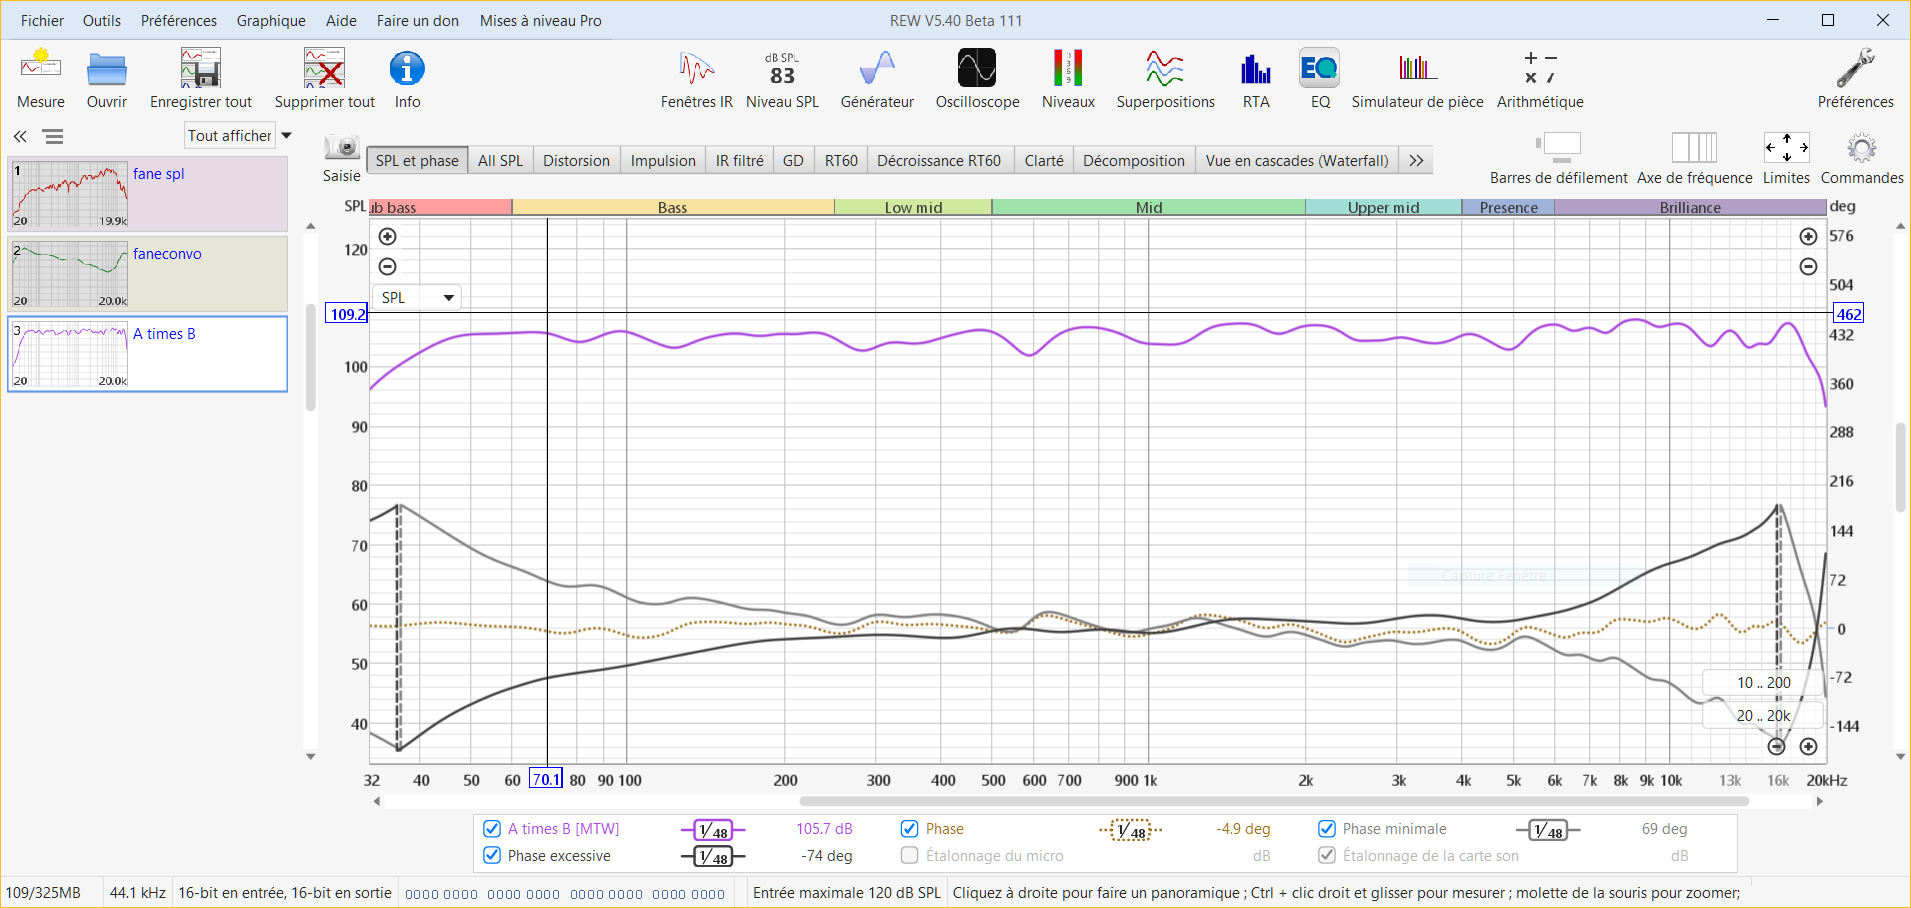The width and height of the screenshot is (1911, 908).
Task: Start a new measurement with Mesure
Action: [41, 78]
